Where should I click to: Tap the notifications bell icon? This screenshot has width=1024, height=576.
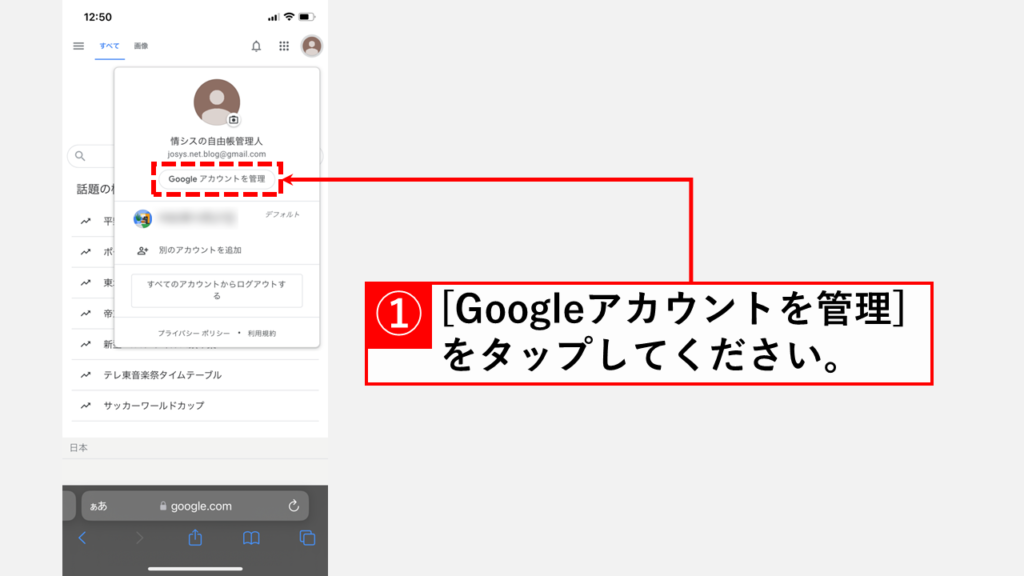256,46
